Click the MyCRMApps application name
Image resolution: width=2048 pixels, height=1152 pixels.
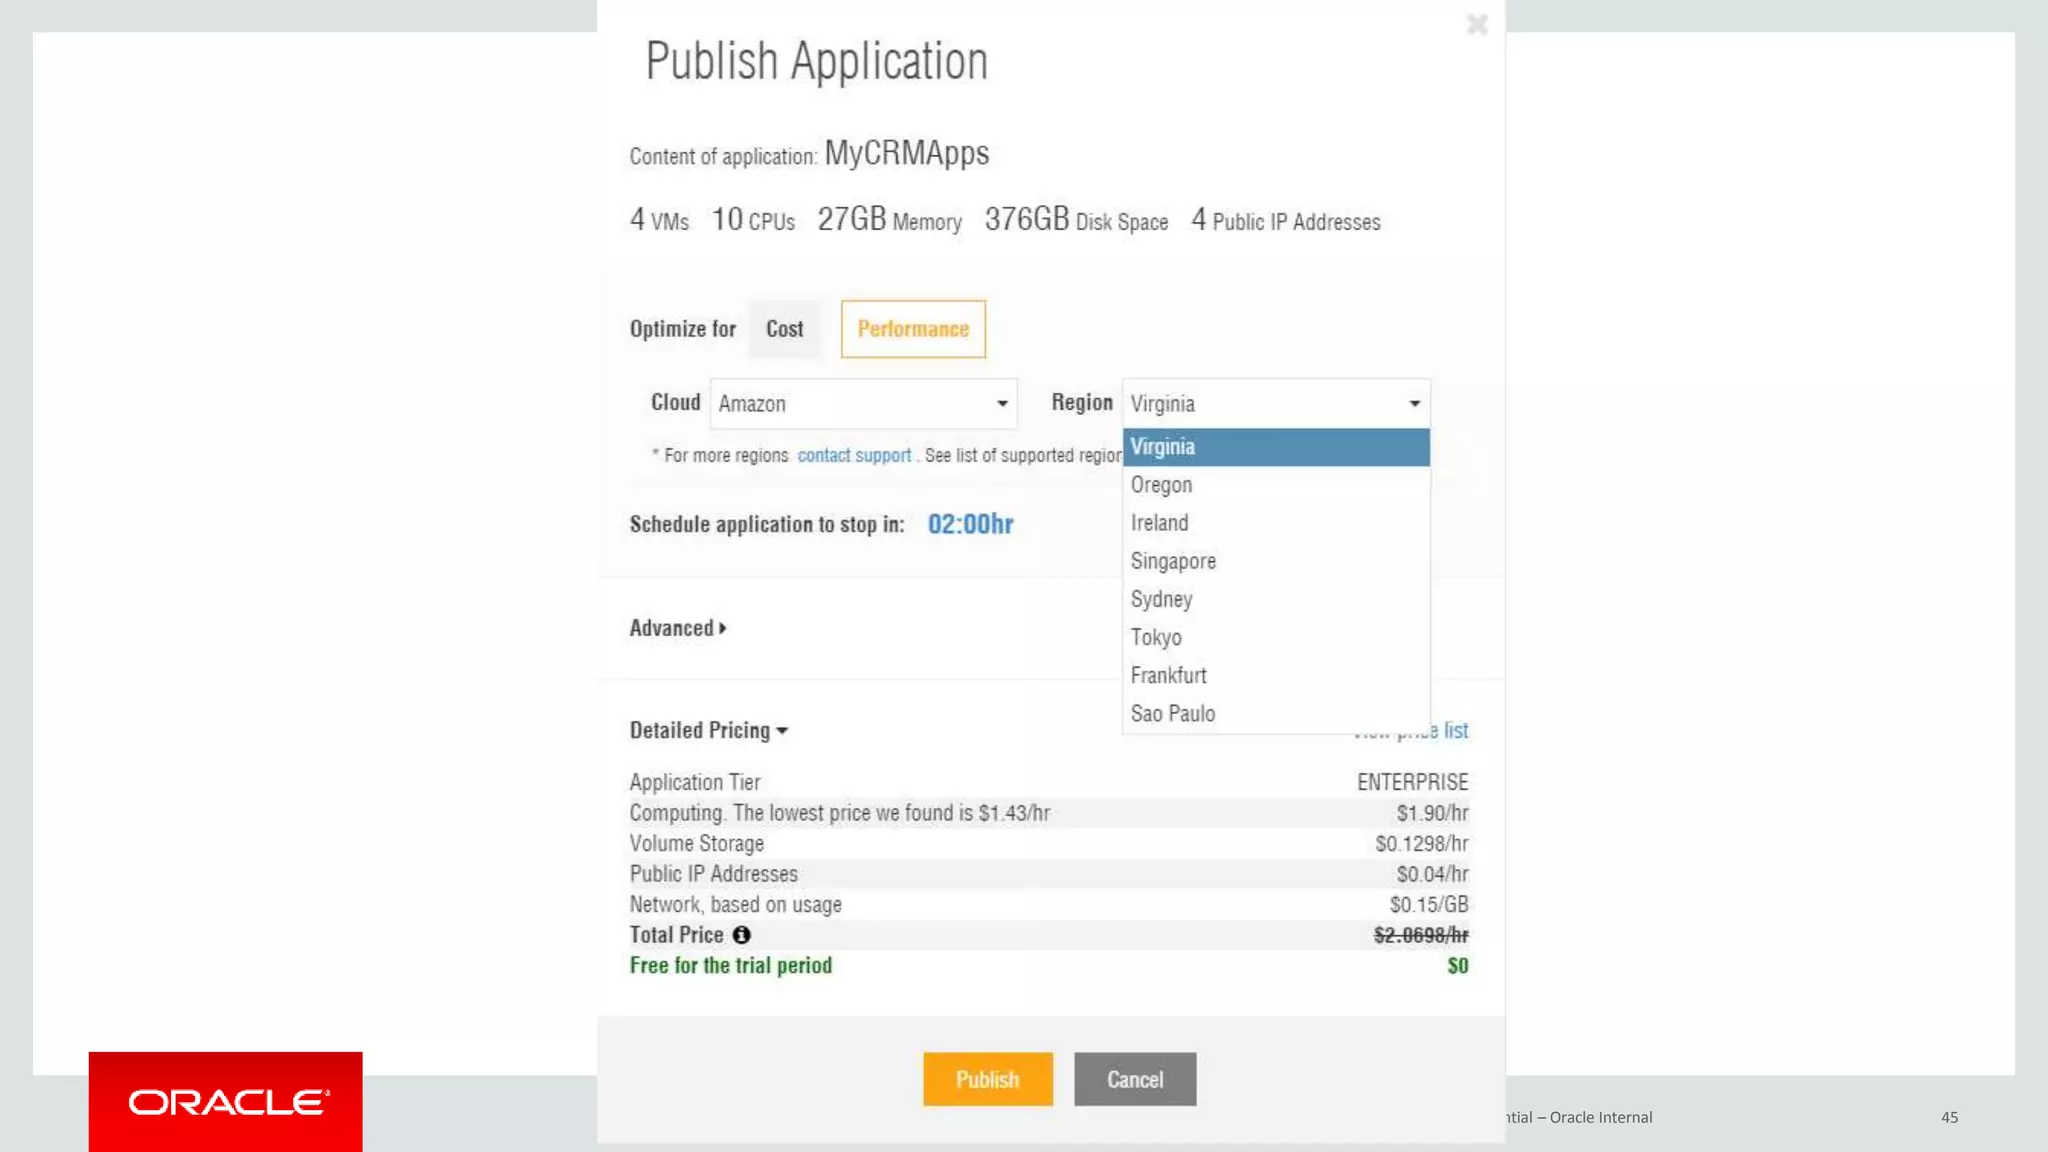tap(906, 153)
